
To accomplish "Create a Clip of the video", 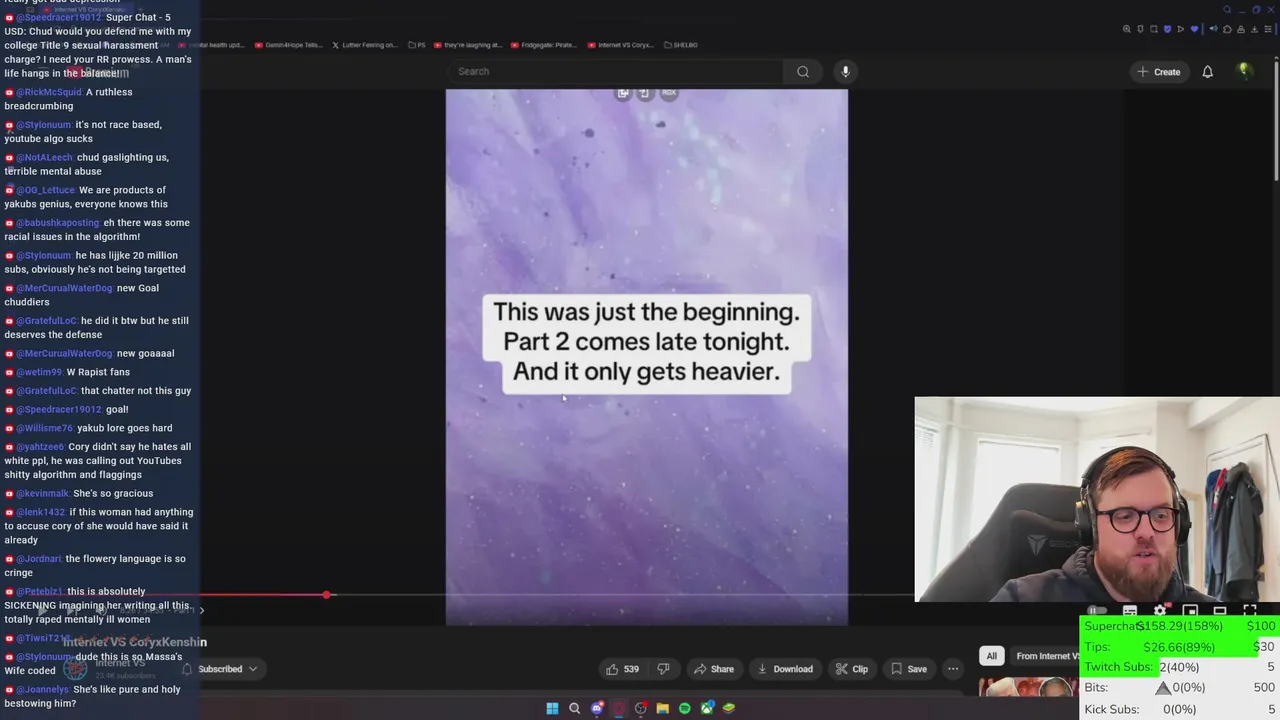I will (x=852, y=669).
